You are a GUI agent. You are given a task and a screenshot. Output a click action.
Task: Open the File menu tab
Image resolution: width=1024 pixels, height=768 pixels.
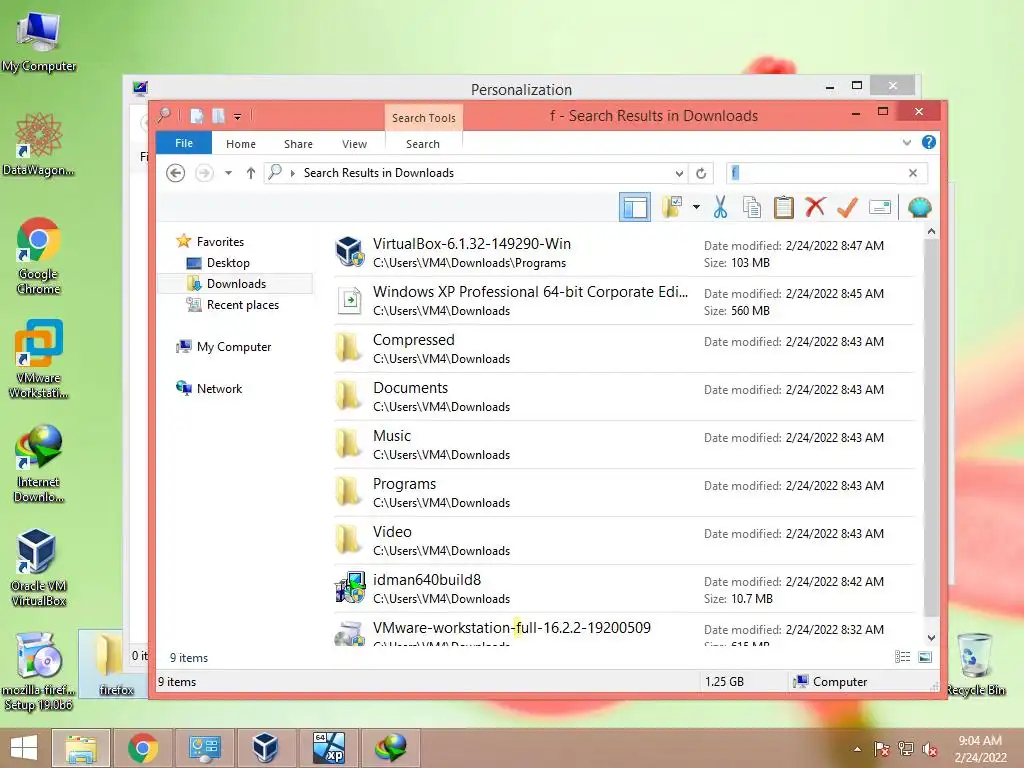184,143
